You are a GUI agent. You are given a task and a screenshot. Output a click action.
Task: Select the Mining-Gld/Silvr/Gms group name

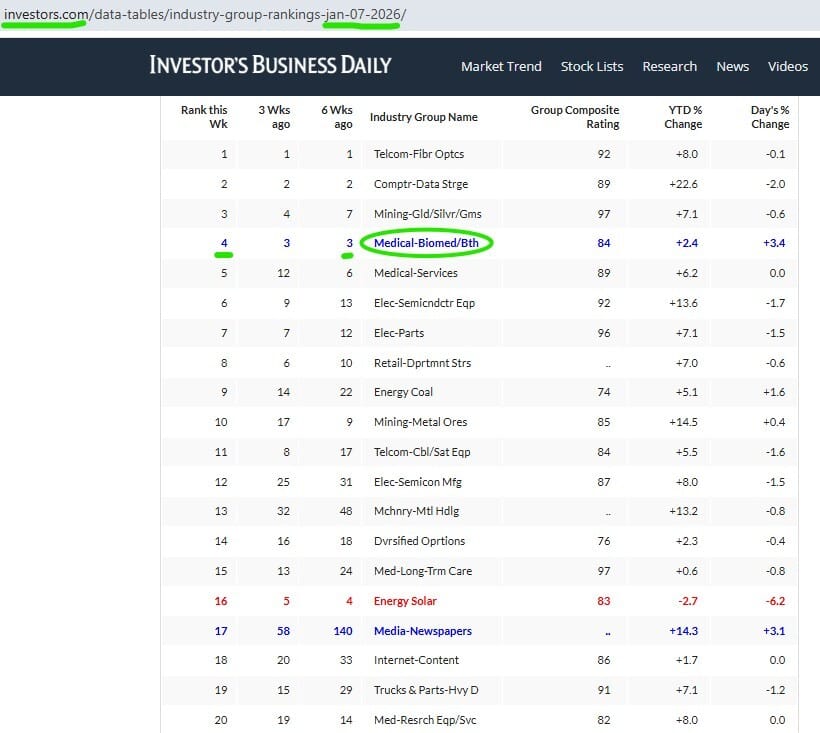coord(427,214)
